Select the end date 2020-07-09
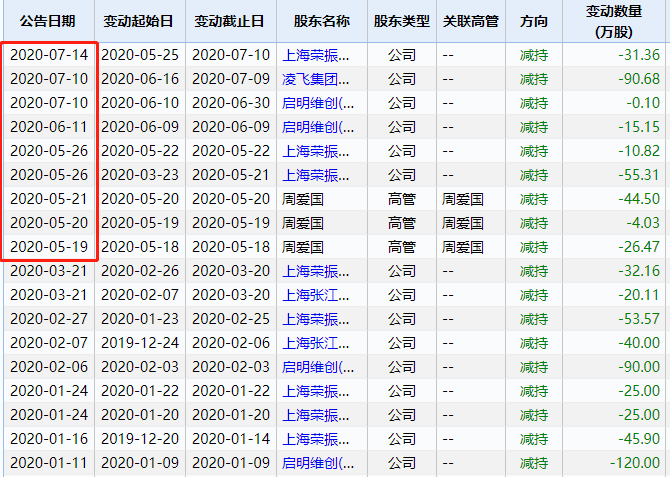The height and width of the screenshot is (477, 670). tap(231, 79)
